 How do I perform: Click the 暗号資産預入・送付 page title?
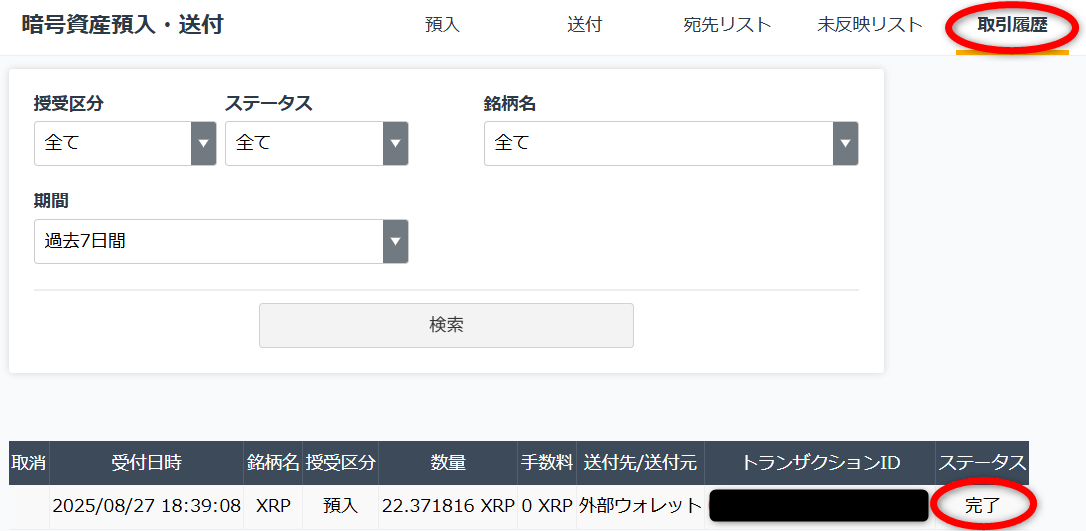[123, 26]
